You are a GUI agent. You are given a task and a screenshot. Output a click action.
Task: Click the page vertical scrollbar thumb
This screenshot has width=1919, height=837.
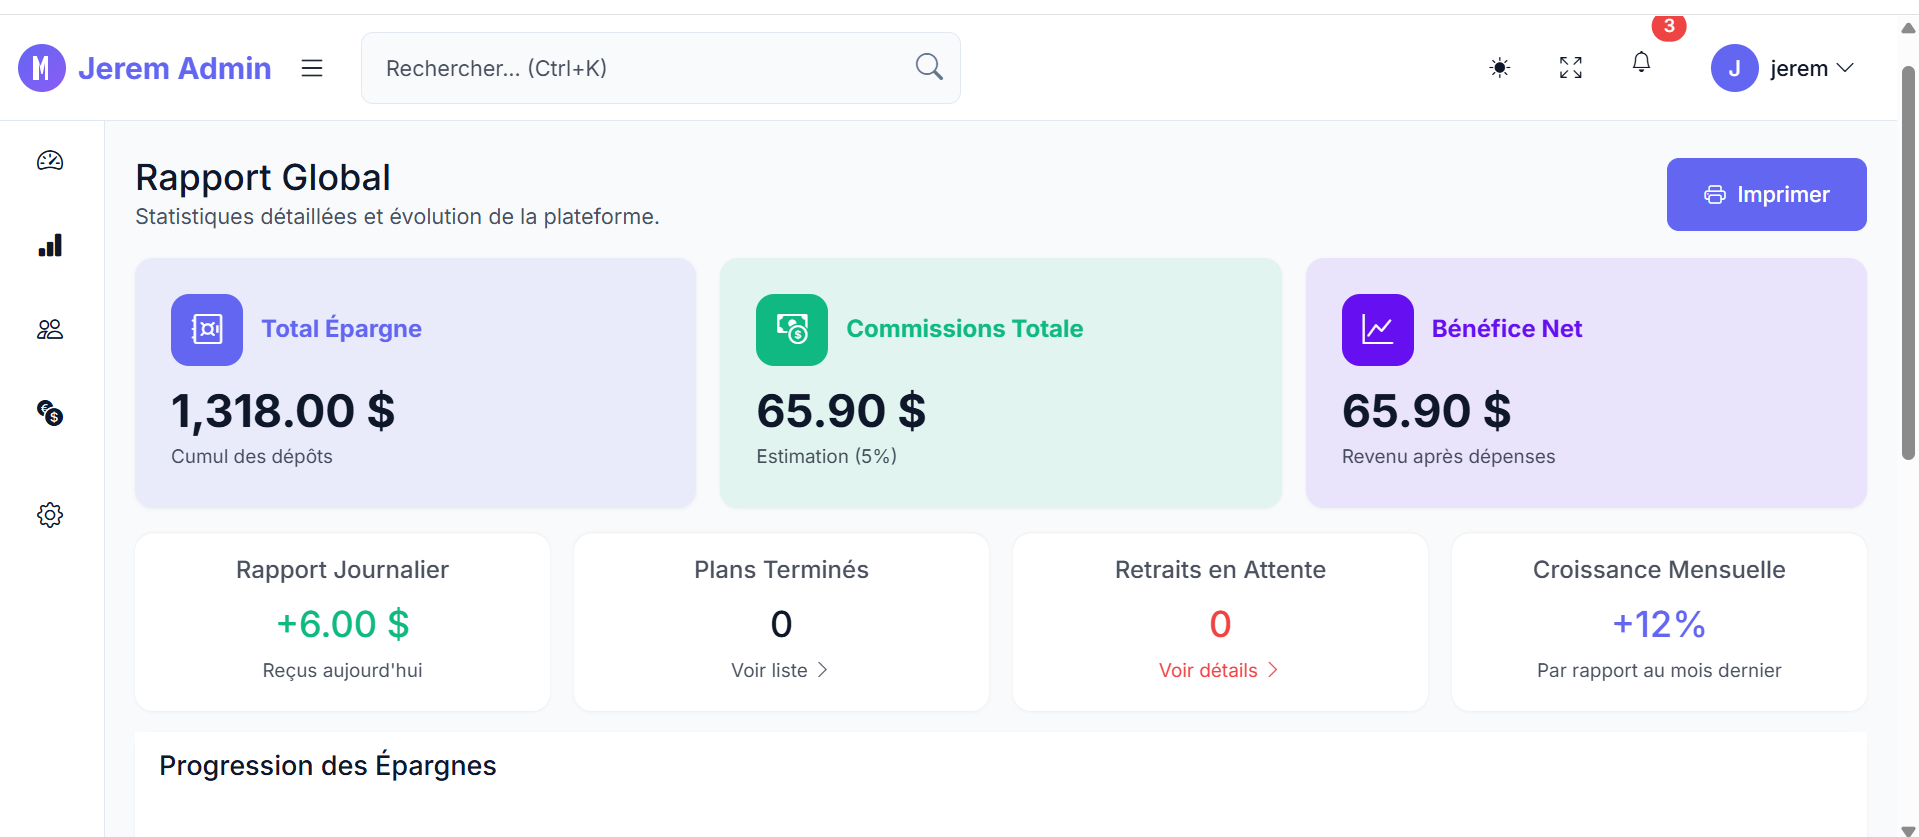point(1908,262)
